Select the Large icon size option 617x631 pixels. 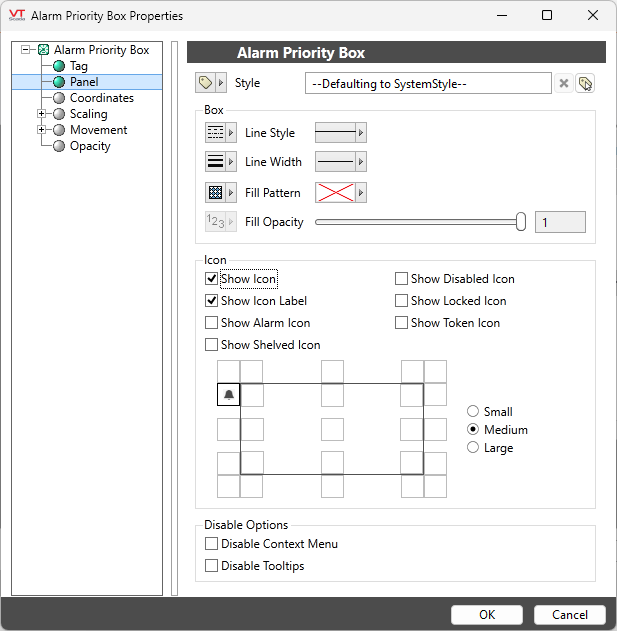[473, 448]
